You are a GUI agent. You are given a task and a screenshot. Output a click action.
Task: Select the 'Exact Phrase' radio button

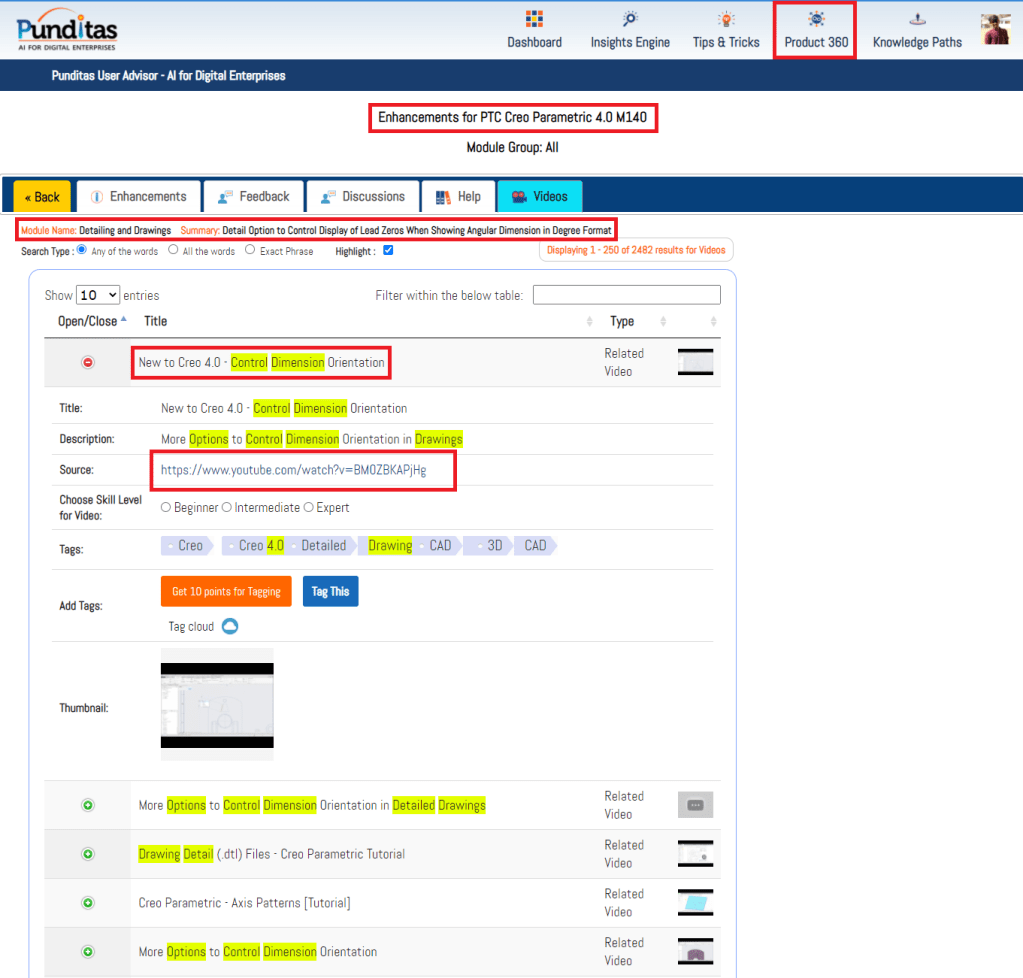tap(250, 251)
